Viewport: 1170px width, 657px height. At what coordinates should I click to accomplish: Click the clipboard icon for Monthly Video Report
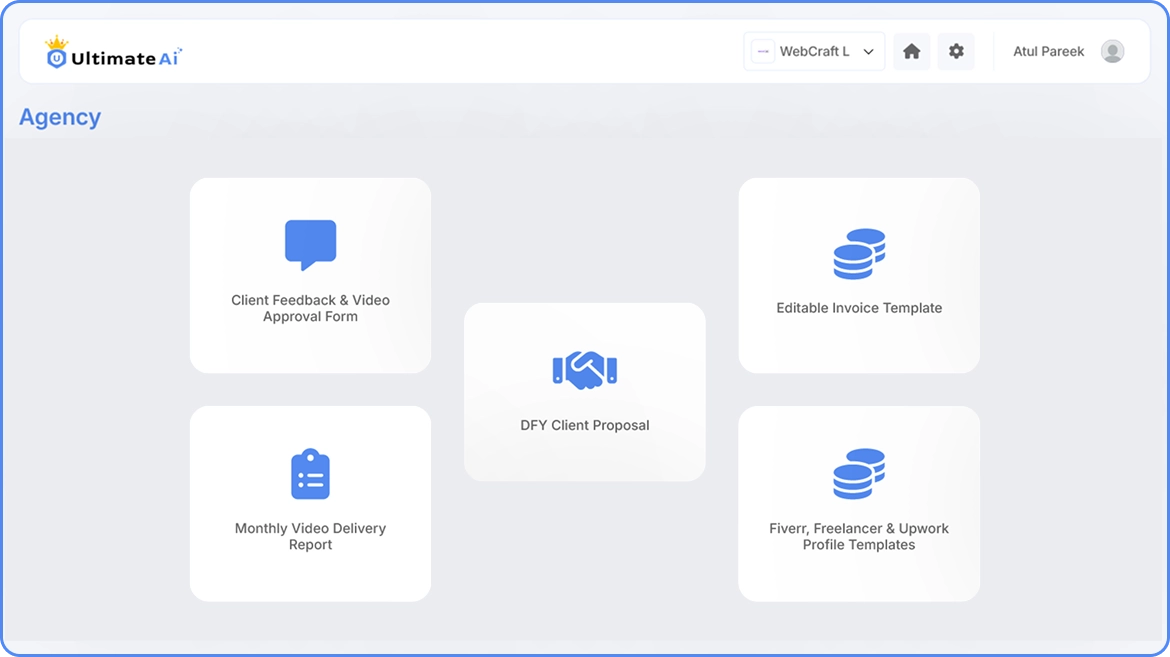(310, 474)
